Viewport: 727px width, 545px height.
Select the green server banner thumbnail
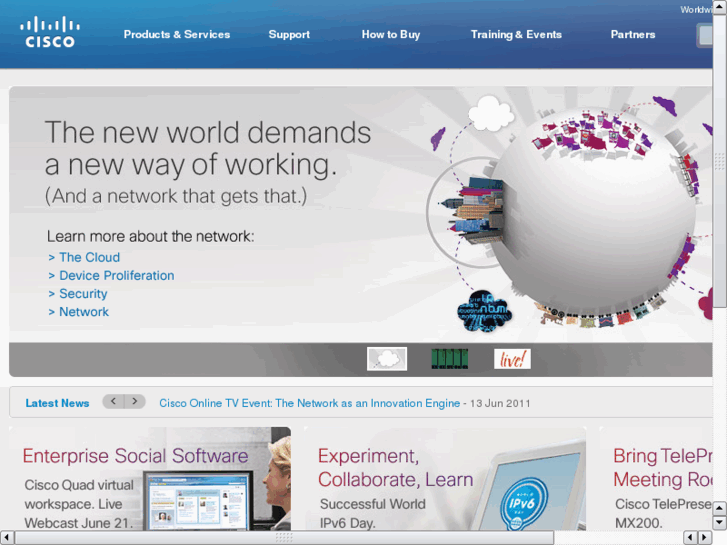[x=449, y=359]
